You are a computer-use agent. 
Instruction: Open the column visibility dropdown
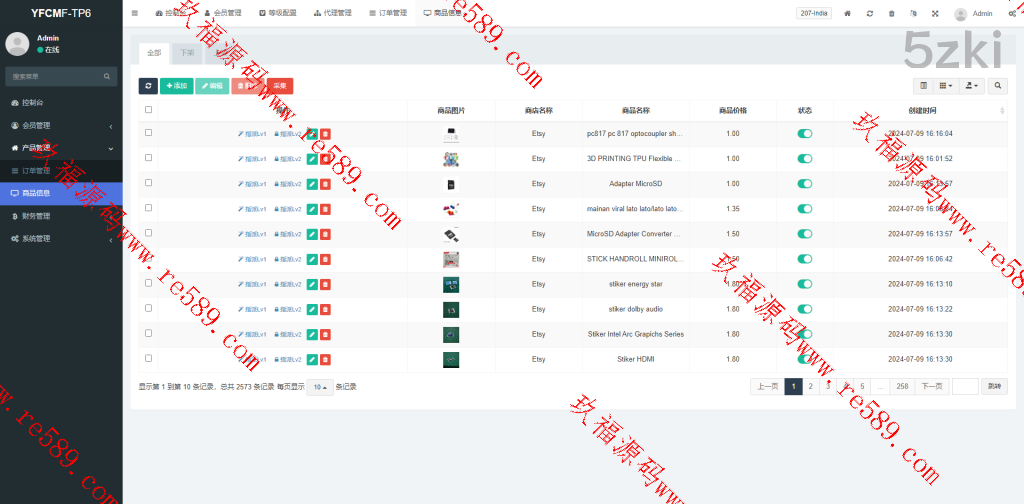946,86
